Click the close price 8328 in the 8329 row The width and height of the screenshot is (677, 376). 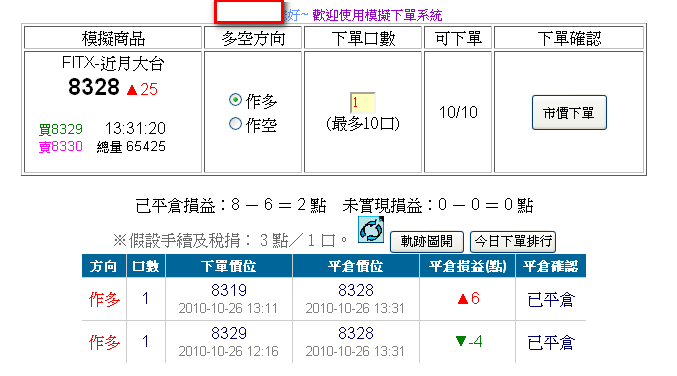[x=356, y=333]
